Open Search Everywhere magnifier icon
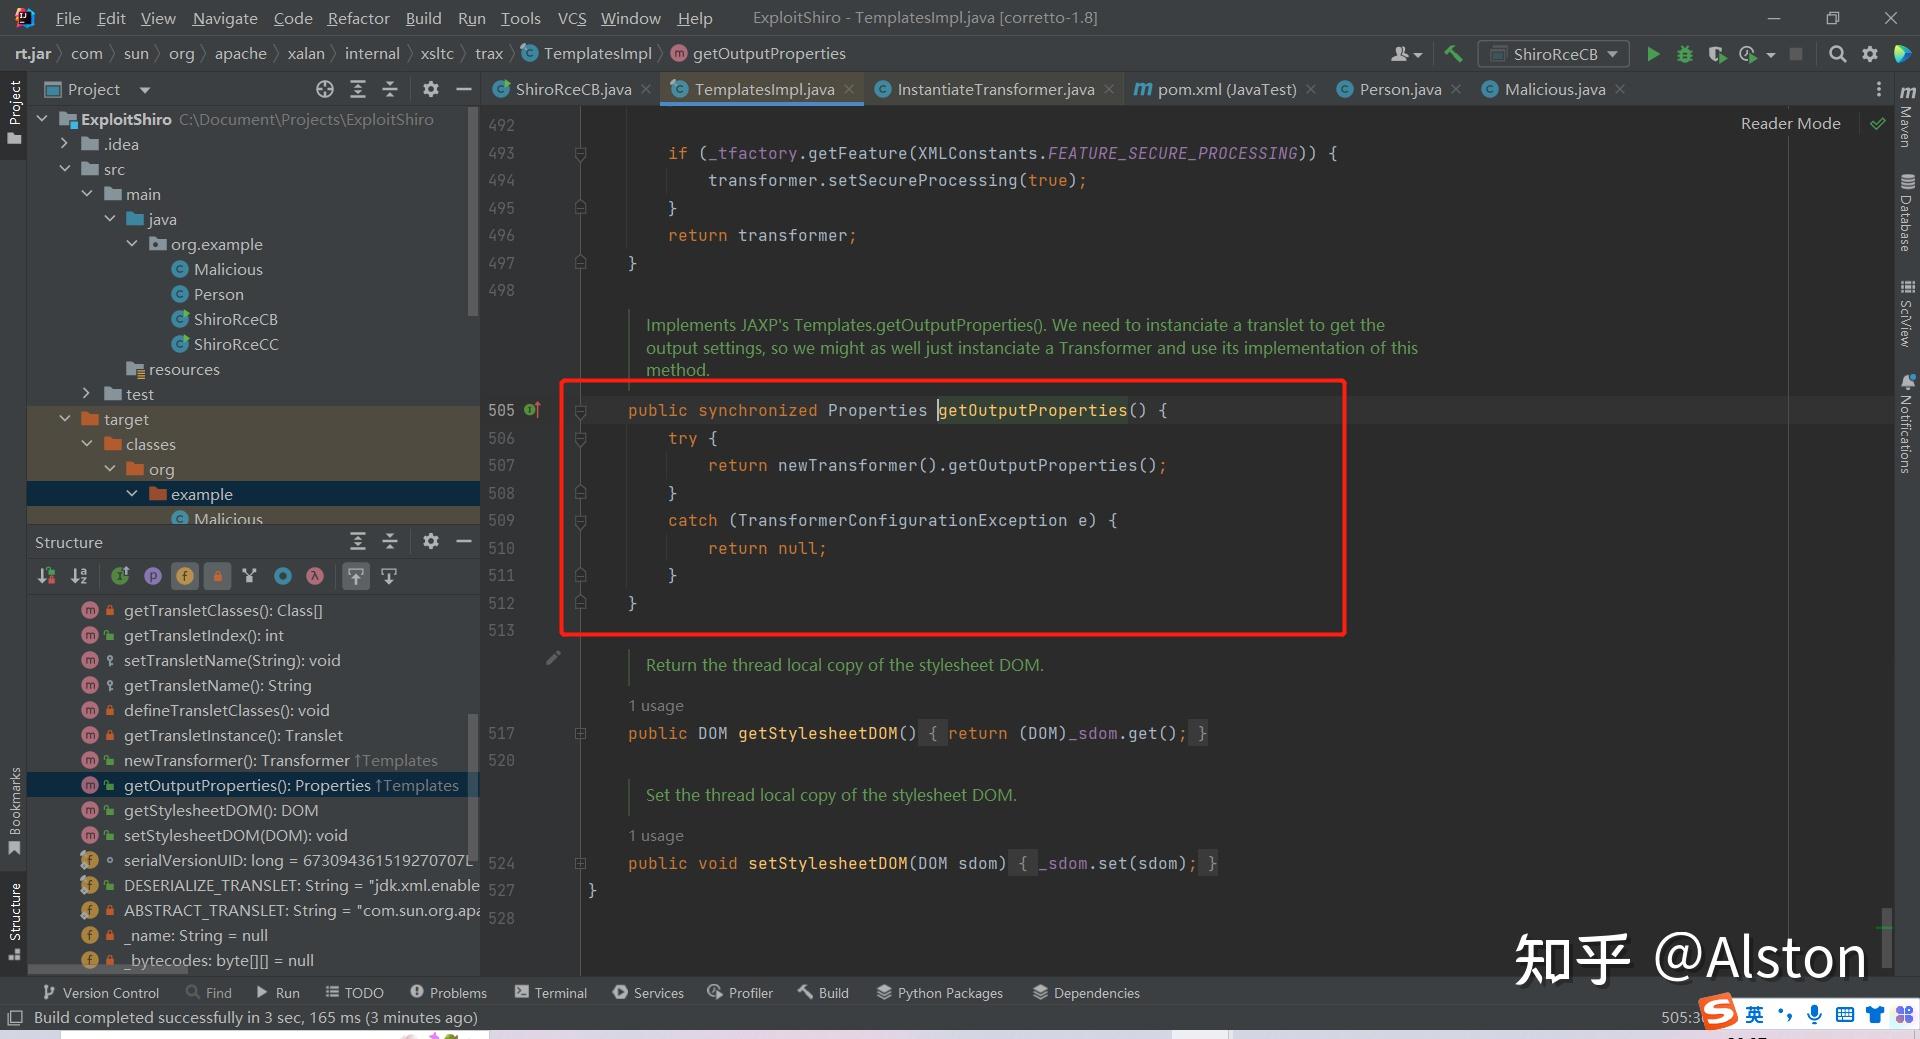 [x=1837, y=54]
